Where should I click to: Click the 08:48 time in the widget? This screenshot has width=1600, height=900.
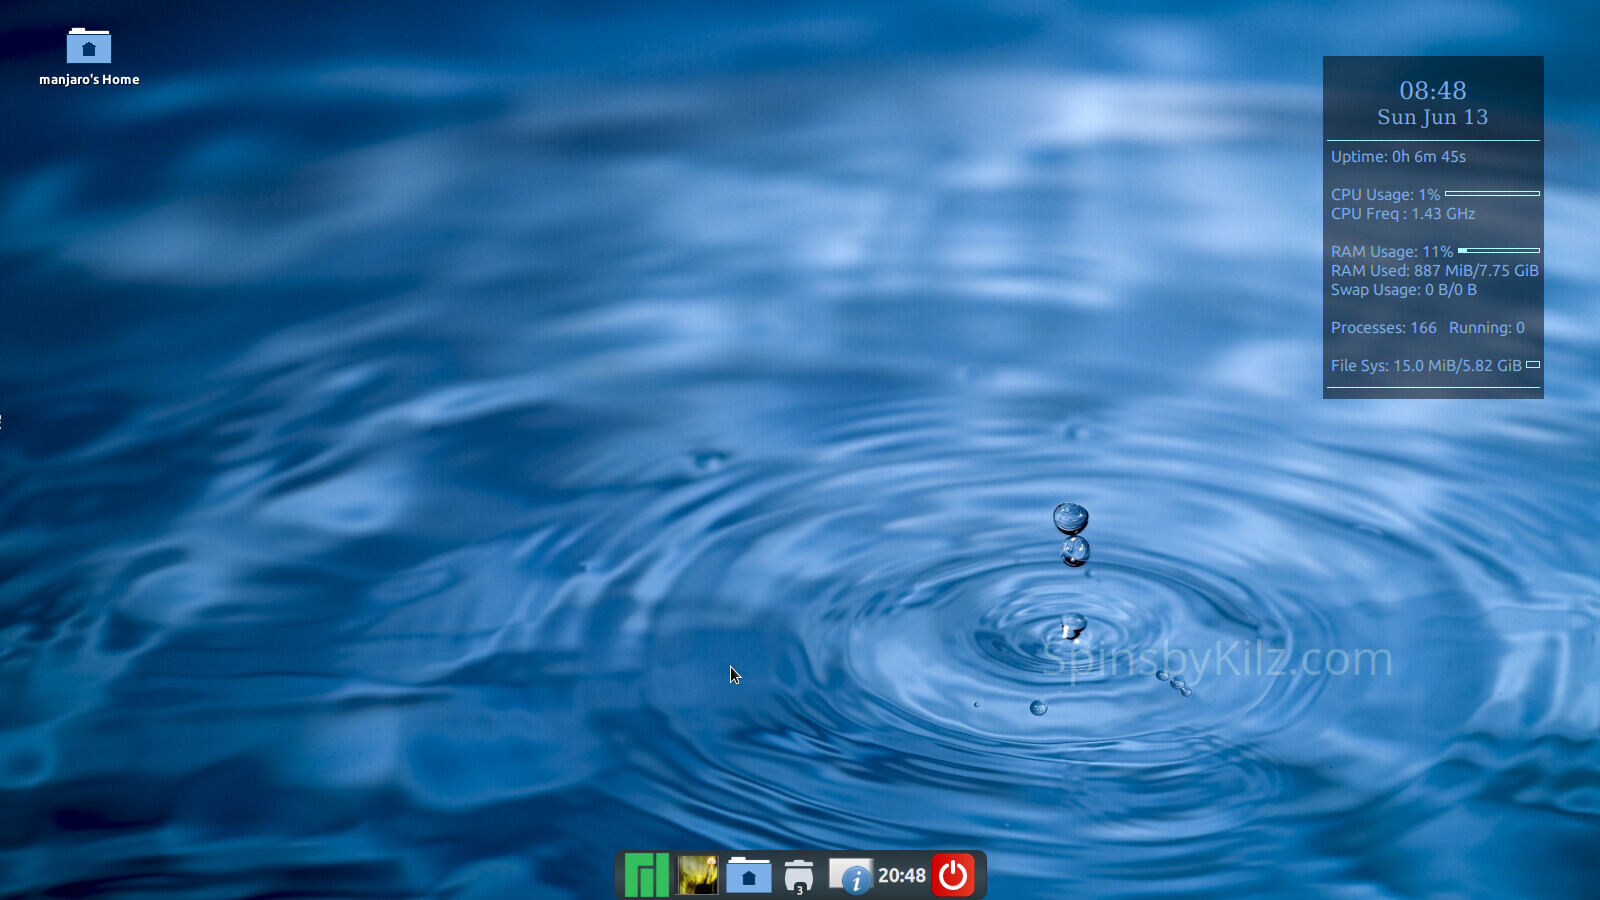1432,91
